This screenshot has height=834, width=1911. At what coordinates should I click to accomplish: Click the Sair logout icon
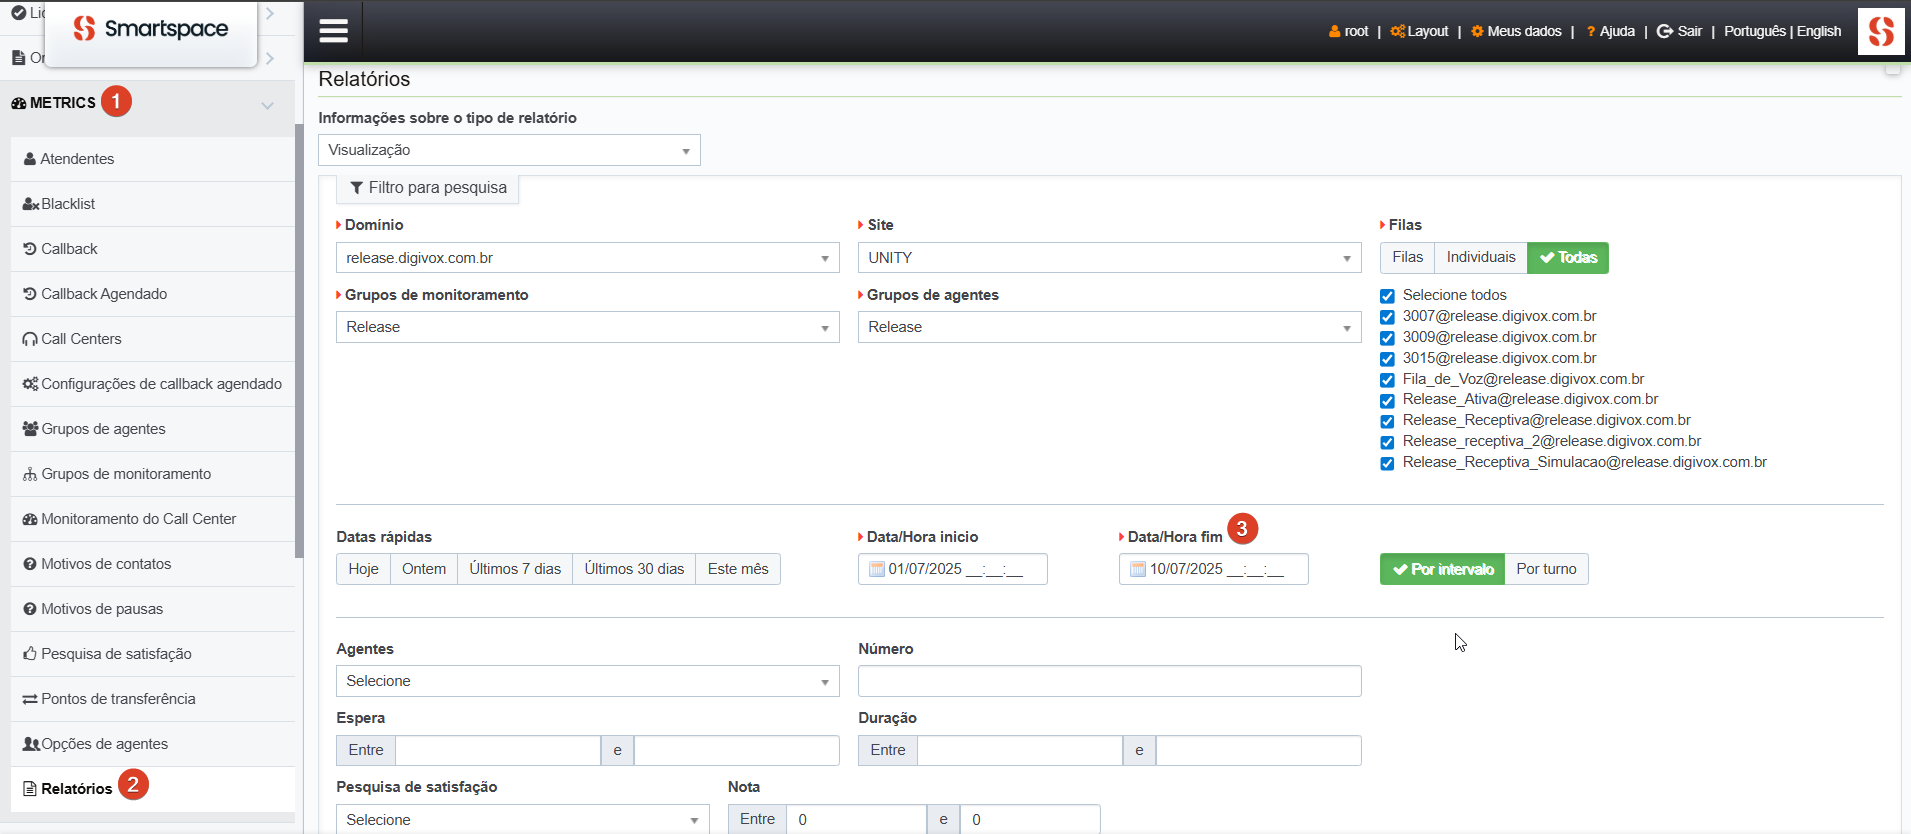click(x=1665, y=31)
